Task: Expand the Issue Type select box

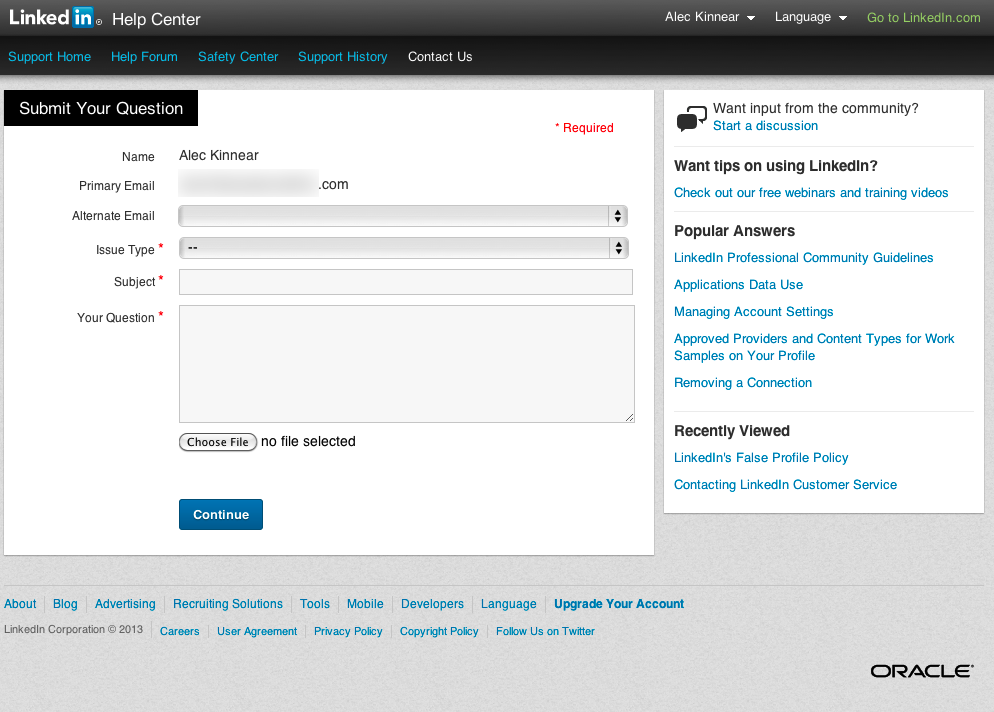Action: point(403,248)
